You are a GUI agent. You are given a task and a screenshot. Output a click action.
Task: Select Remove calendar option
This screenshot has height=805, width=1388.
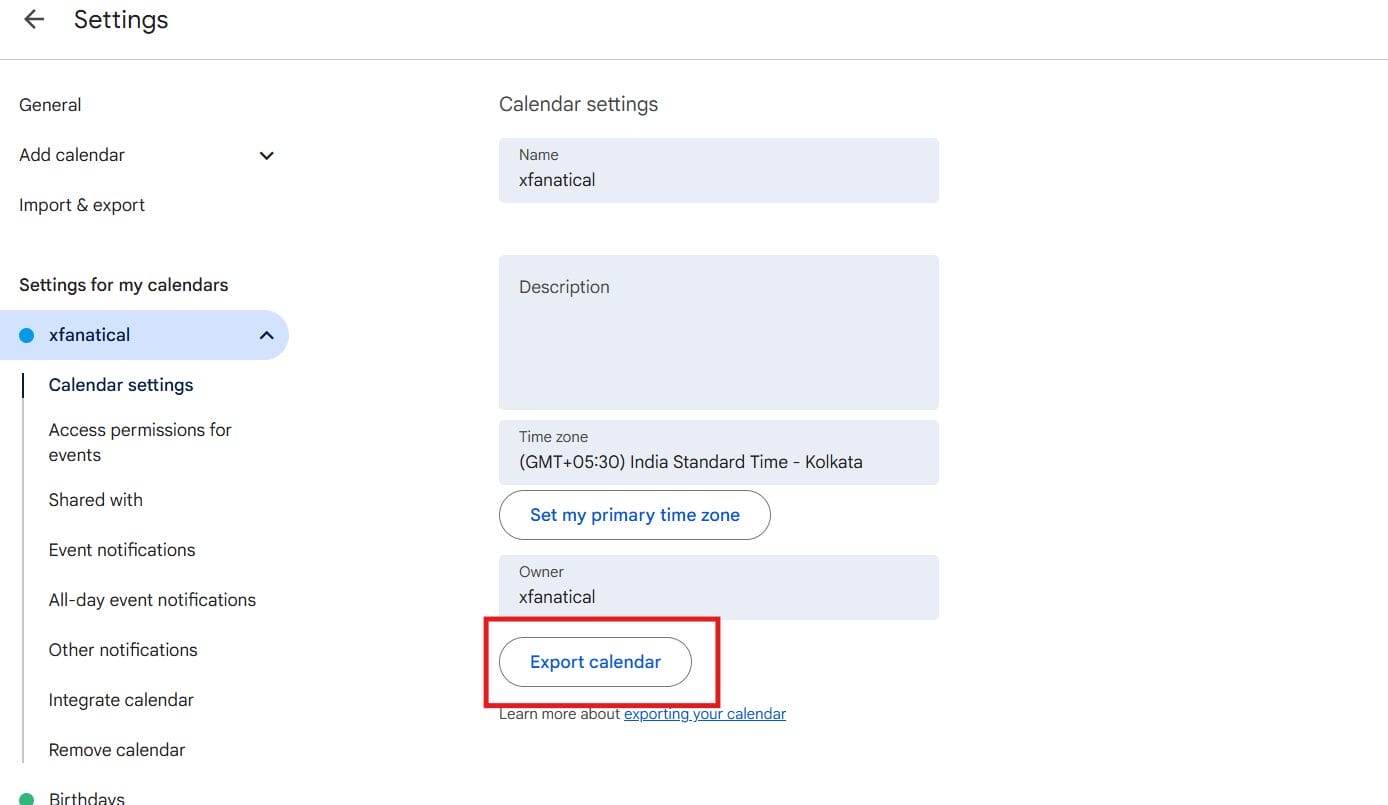(117, 750)
